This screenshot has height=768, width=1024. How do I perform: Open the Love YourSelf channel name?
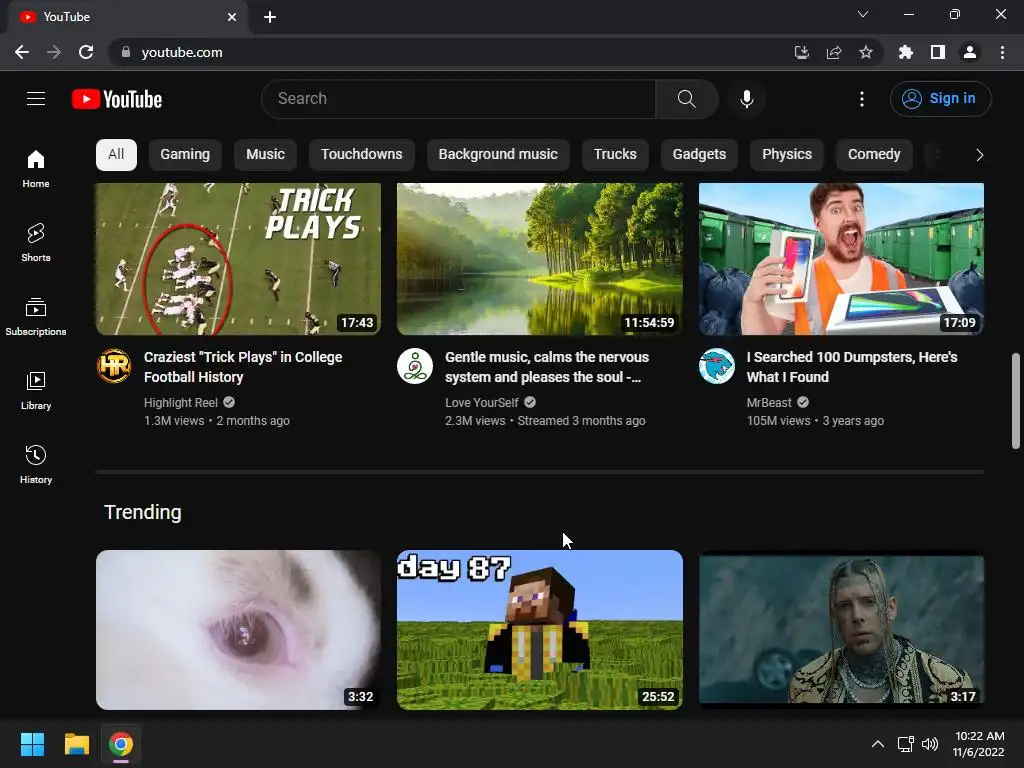(482, 403)
